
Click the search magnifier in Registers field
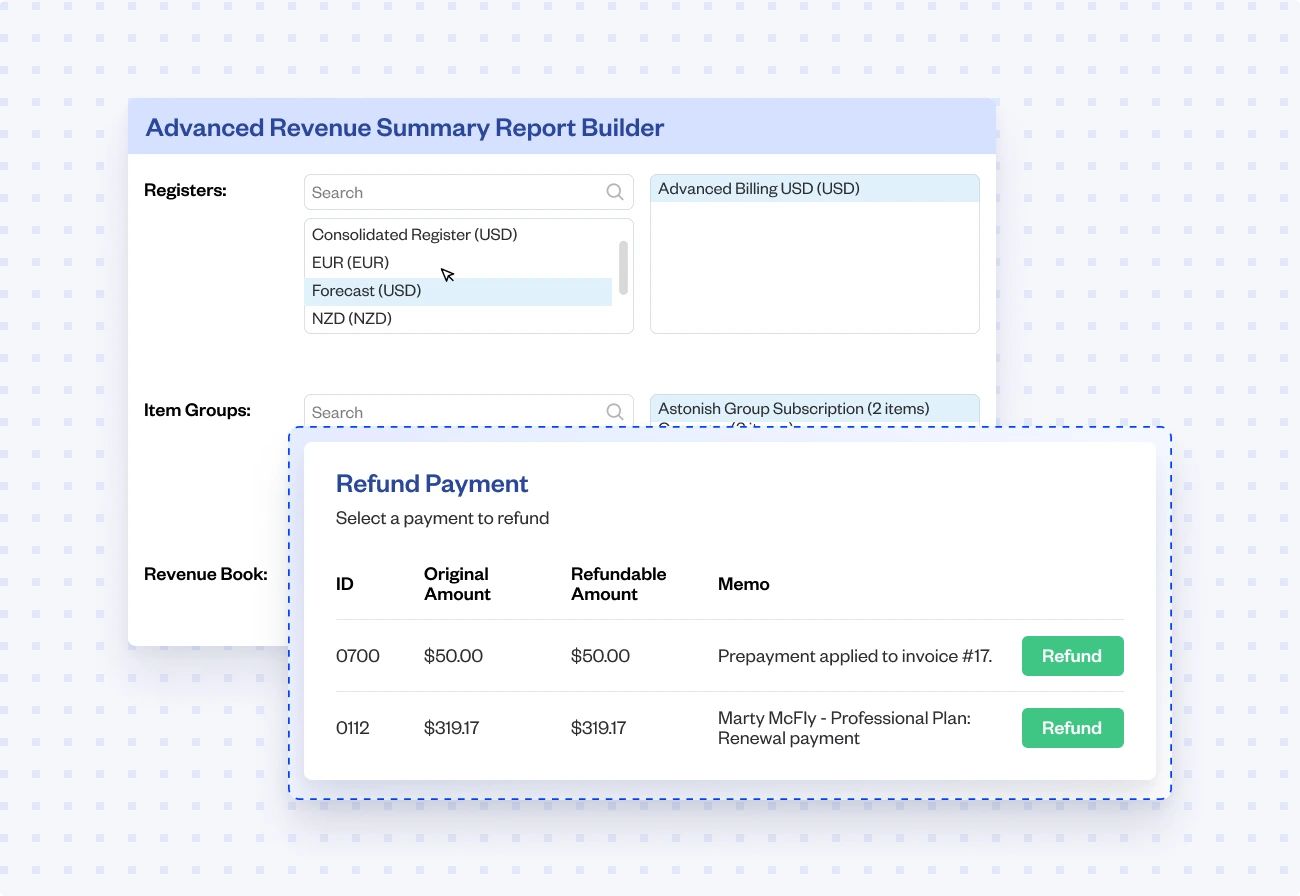(x=614, y=191)
